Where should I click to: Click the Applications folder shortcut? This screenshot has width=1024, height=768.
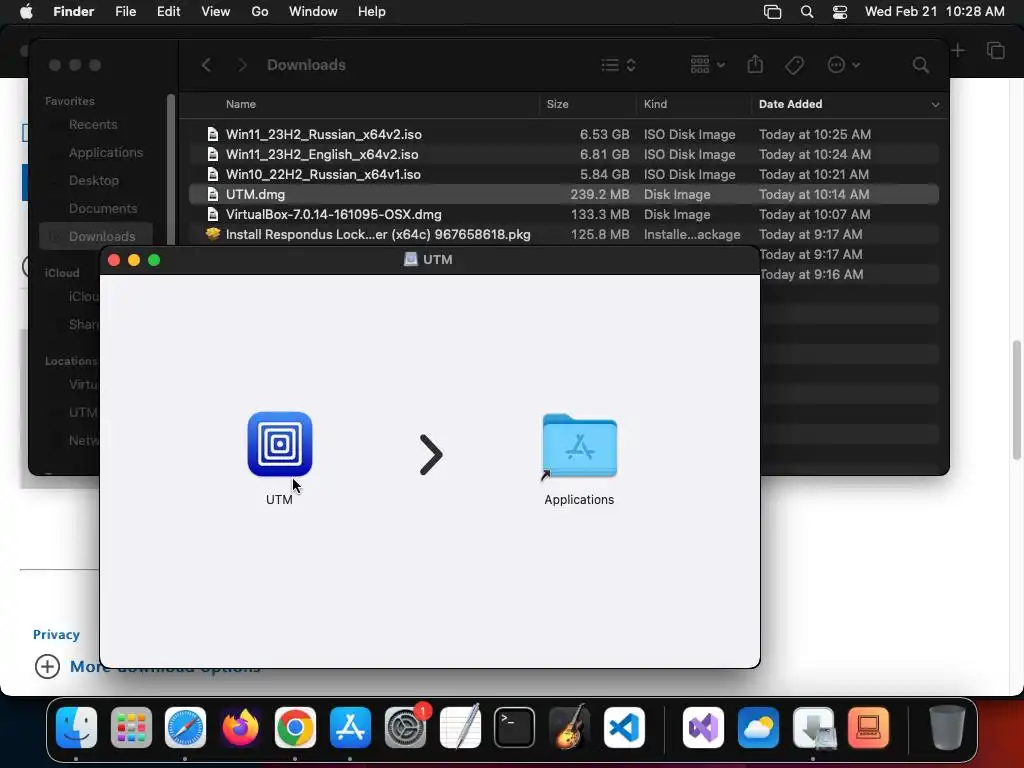pos(579,446)
